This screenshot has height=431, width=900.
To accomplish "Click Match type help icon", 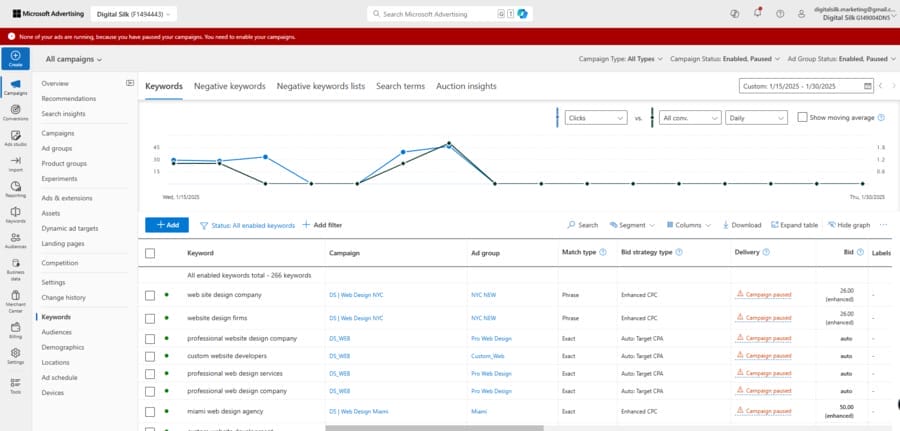I will pos(603,252).
